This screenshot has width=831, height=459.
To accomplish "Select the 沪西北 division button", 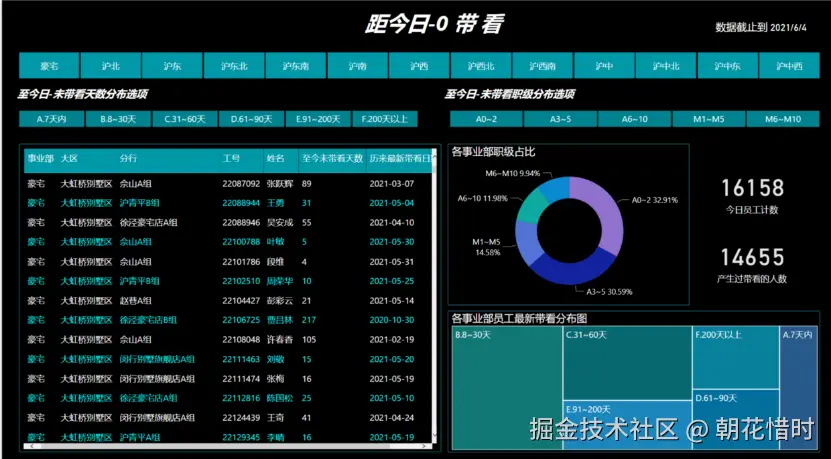I will [481, 66].
